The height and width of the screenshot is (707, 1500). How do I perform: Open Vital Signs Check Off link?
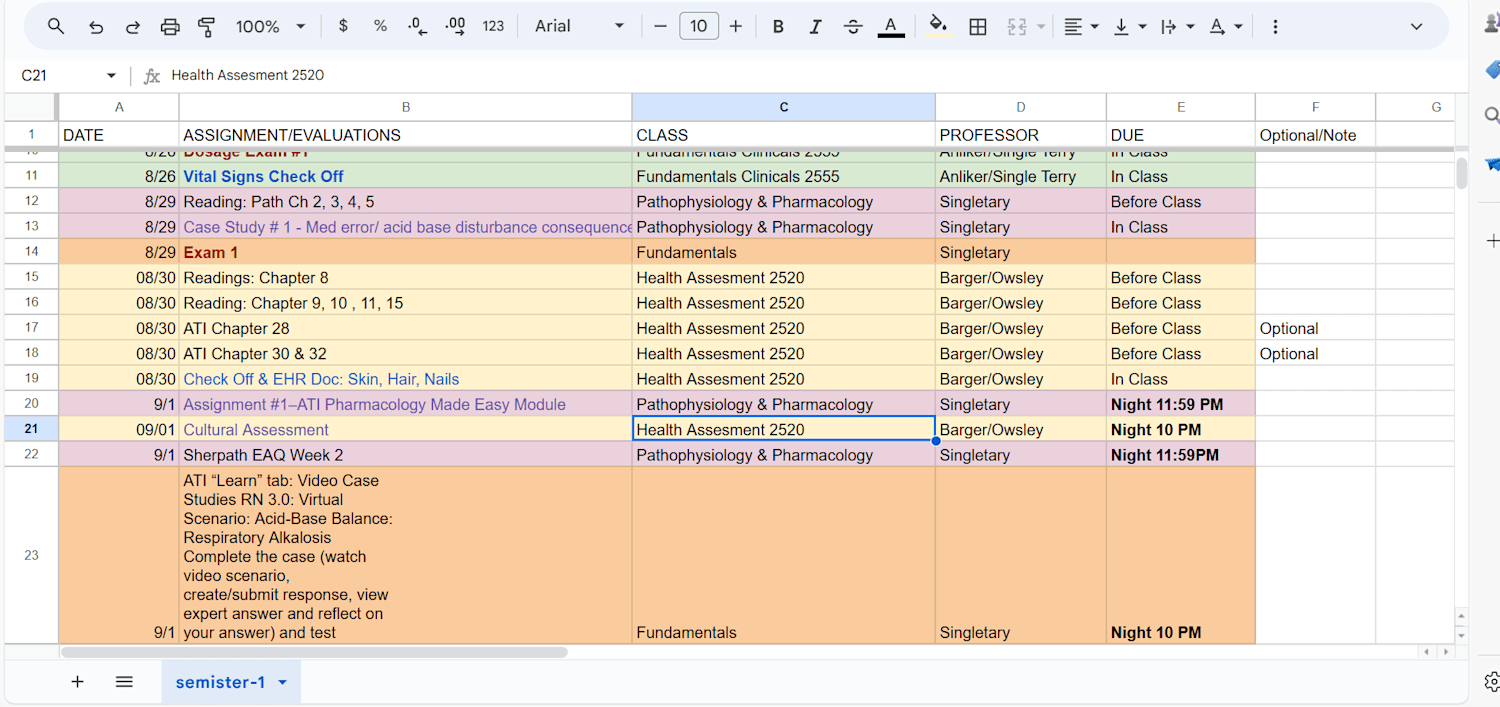(x=263, y=176)
